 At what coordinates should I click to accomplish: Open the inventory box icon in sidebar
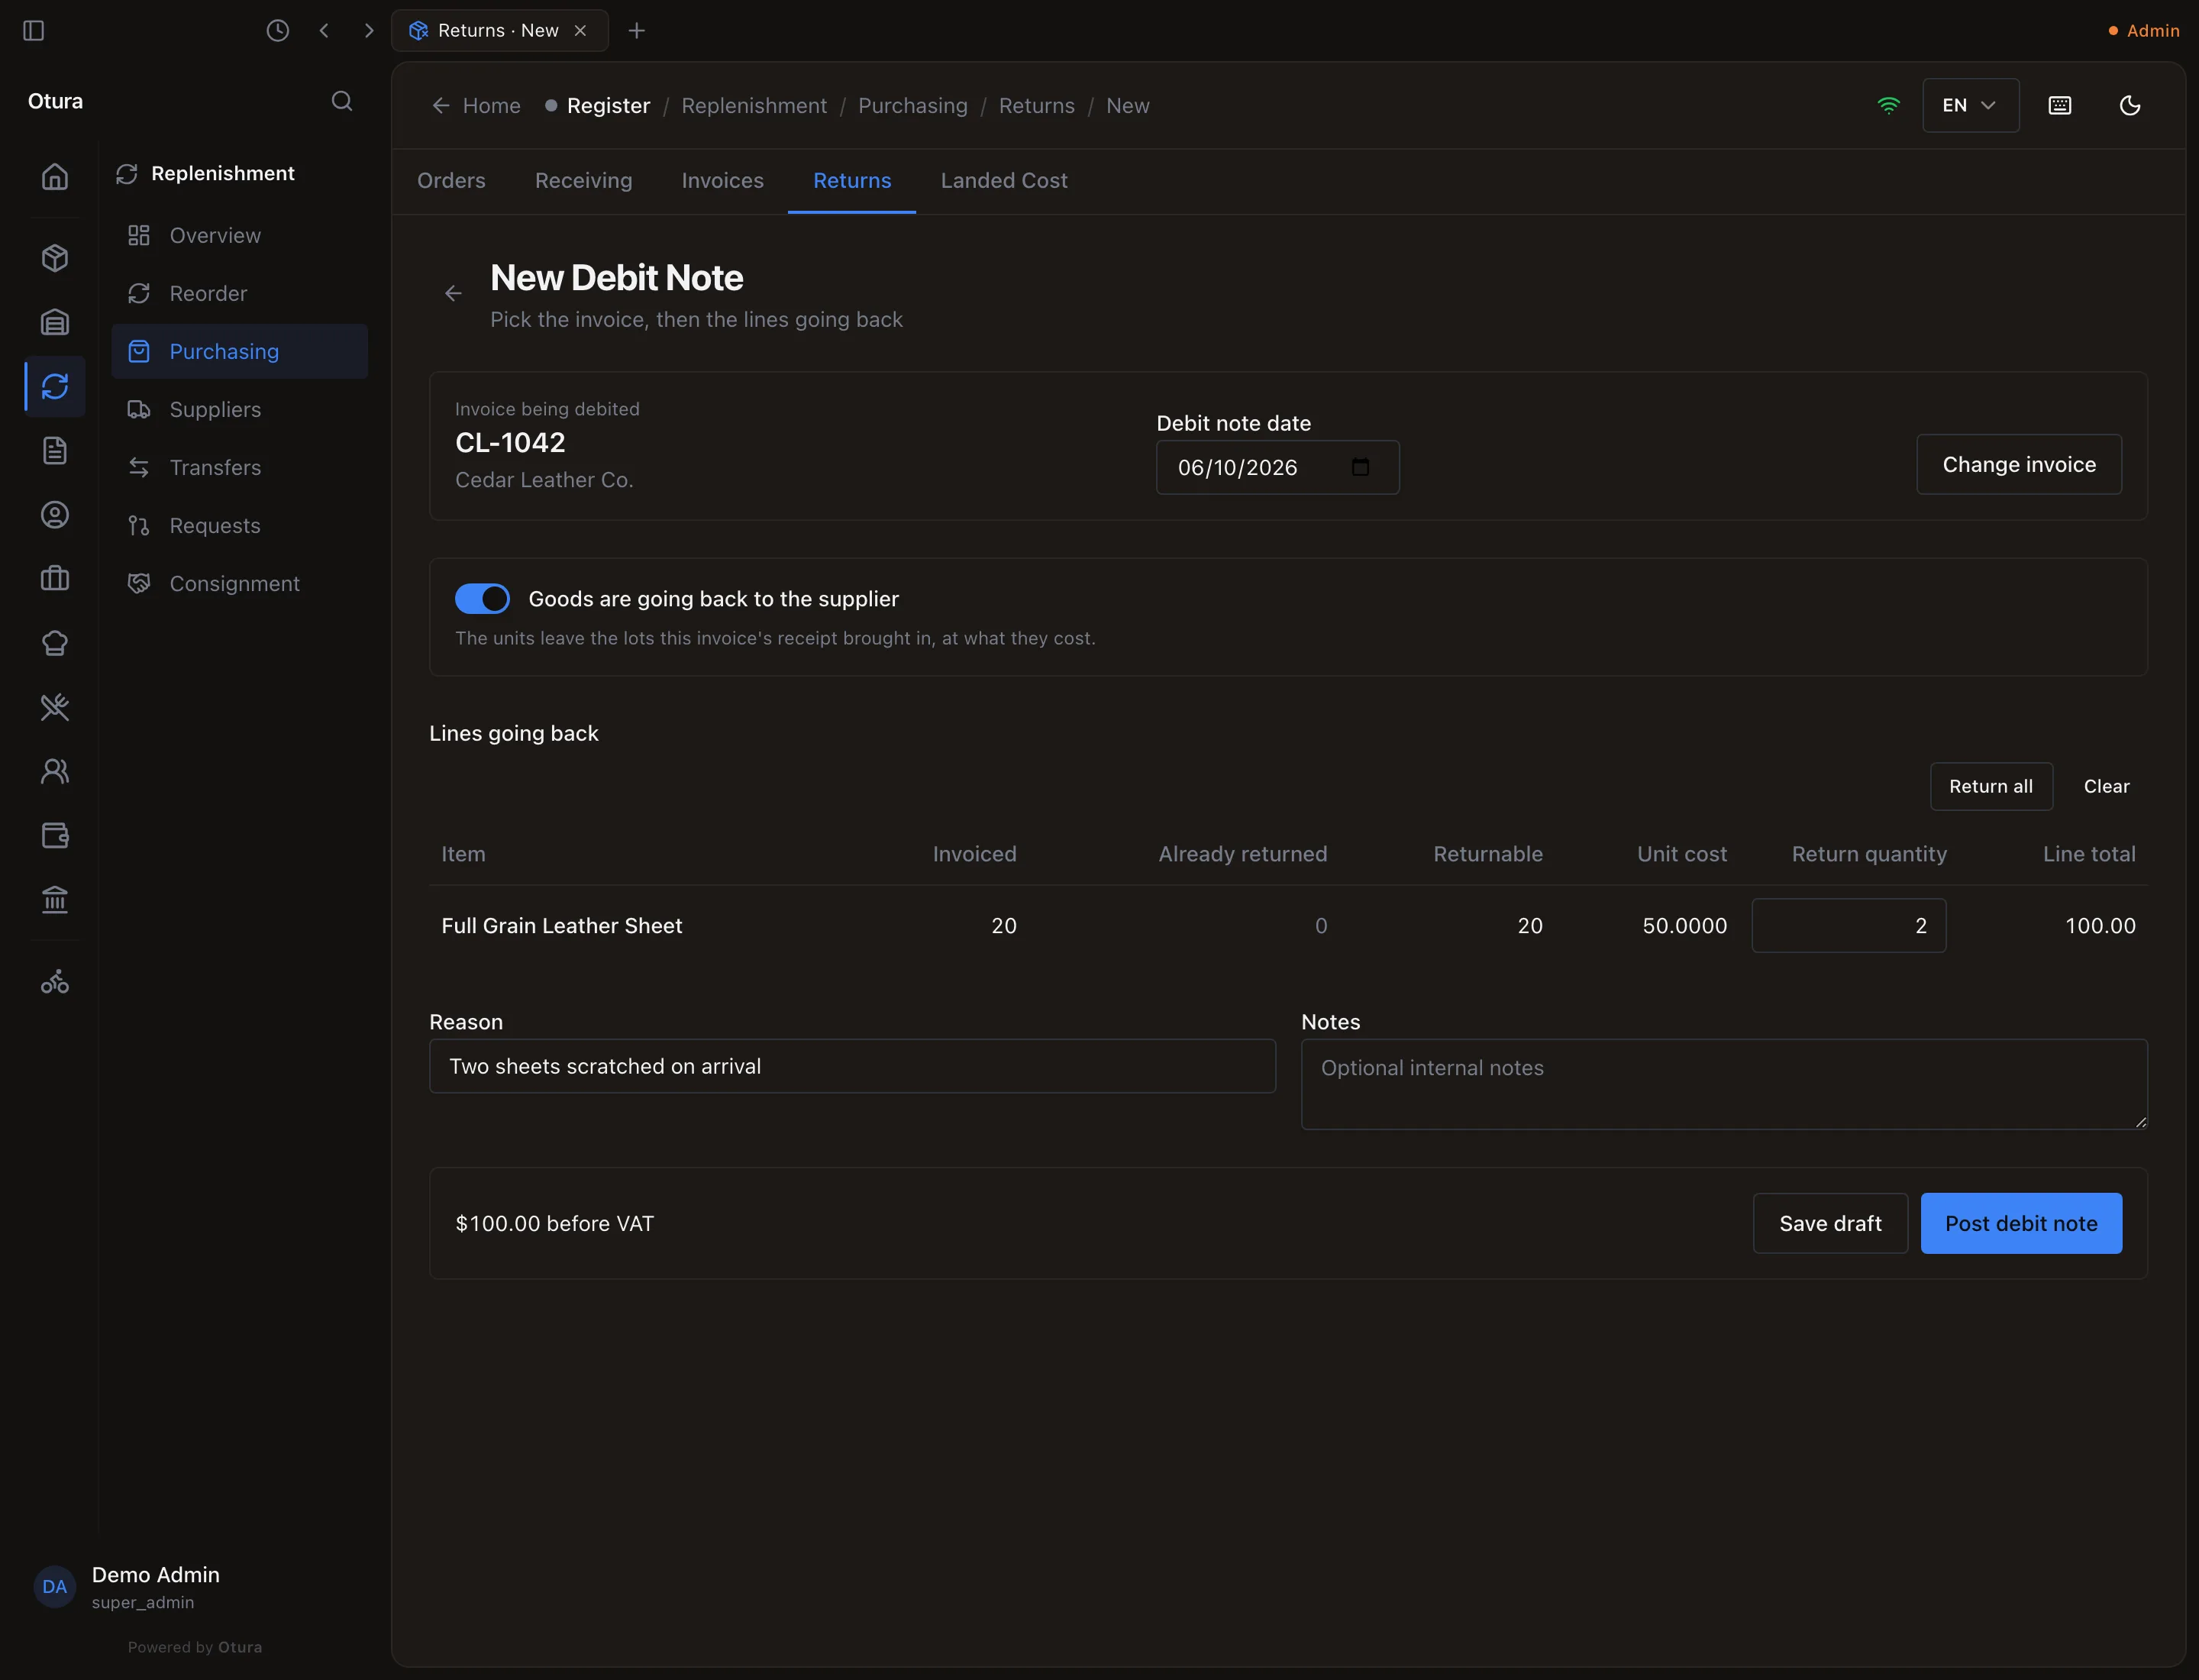point(55,258)
